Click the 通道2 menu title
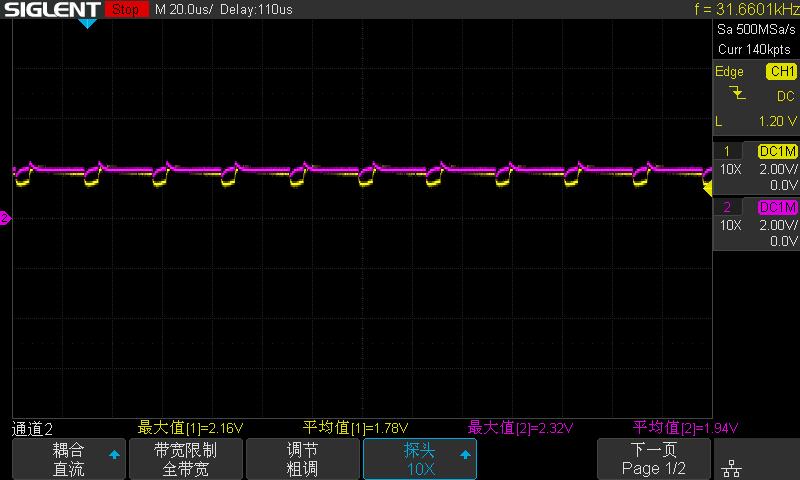Screen dimensions: 800x480 (x=32, y=429)
